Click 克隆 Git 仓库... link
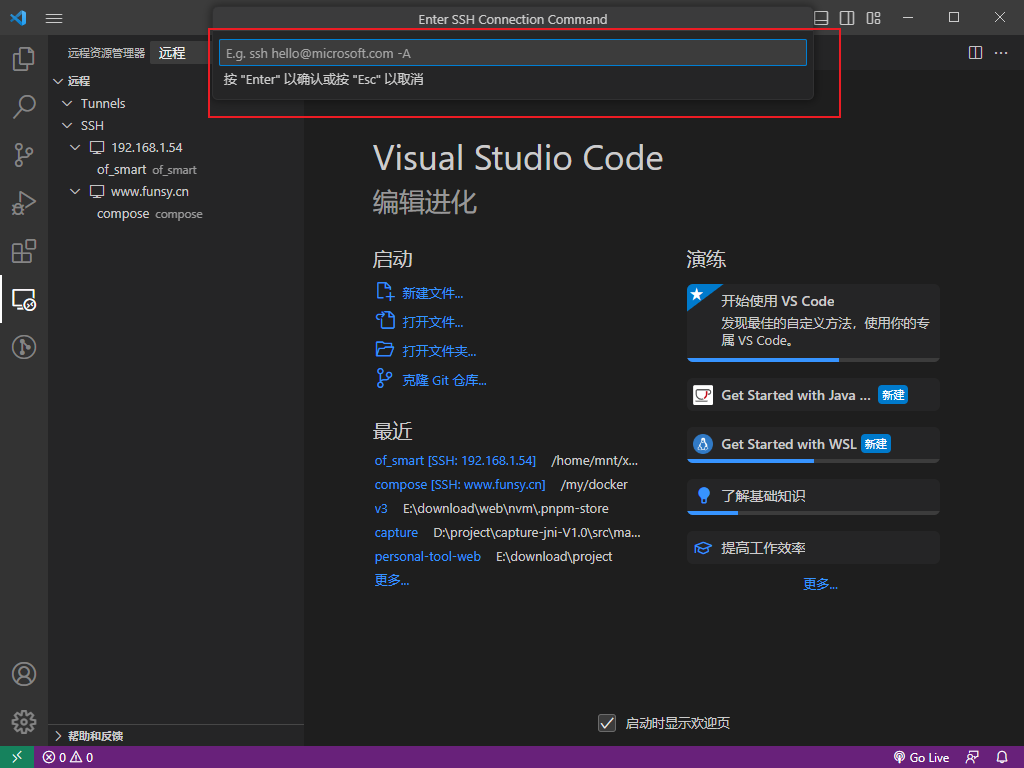Image resolution: width=1024 pixels, height=768 pixels. tap(444, 380)
